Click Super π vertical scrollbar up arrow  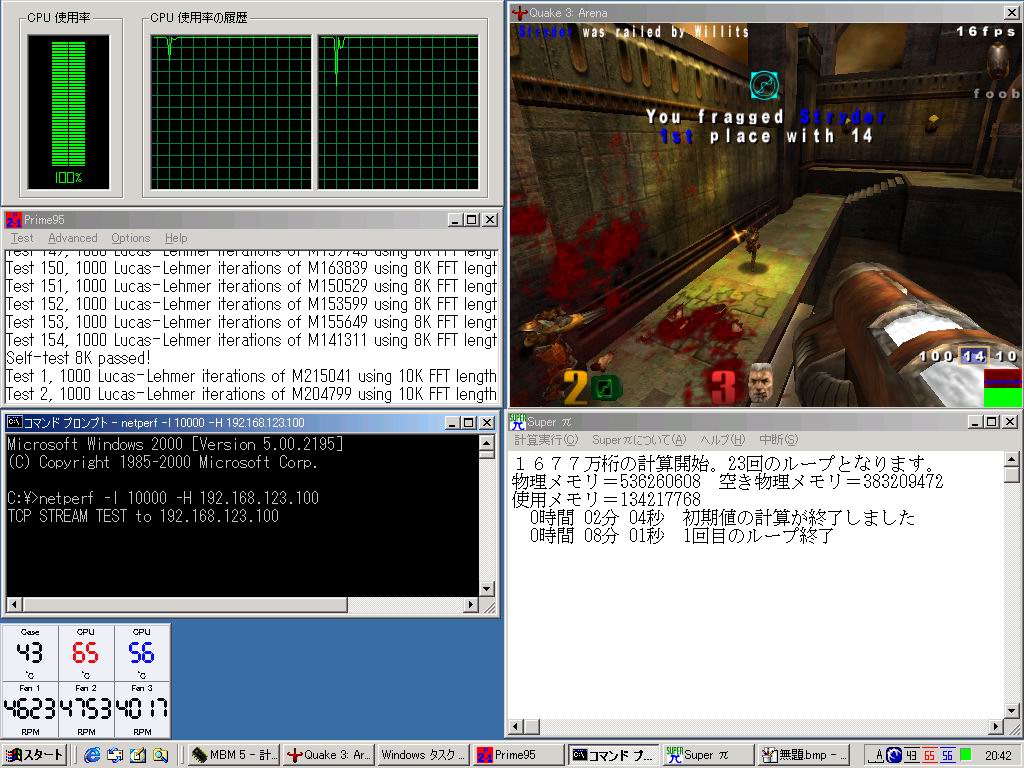click(1011, 459)
